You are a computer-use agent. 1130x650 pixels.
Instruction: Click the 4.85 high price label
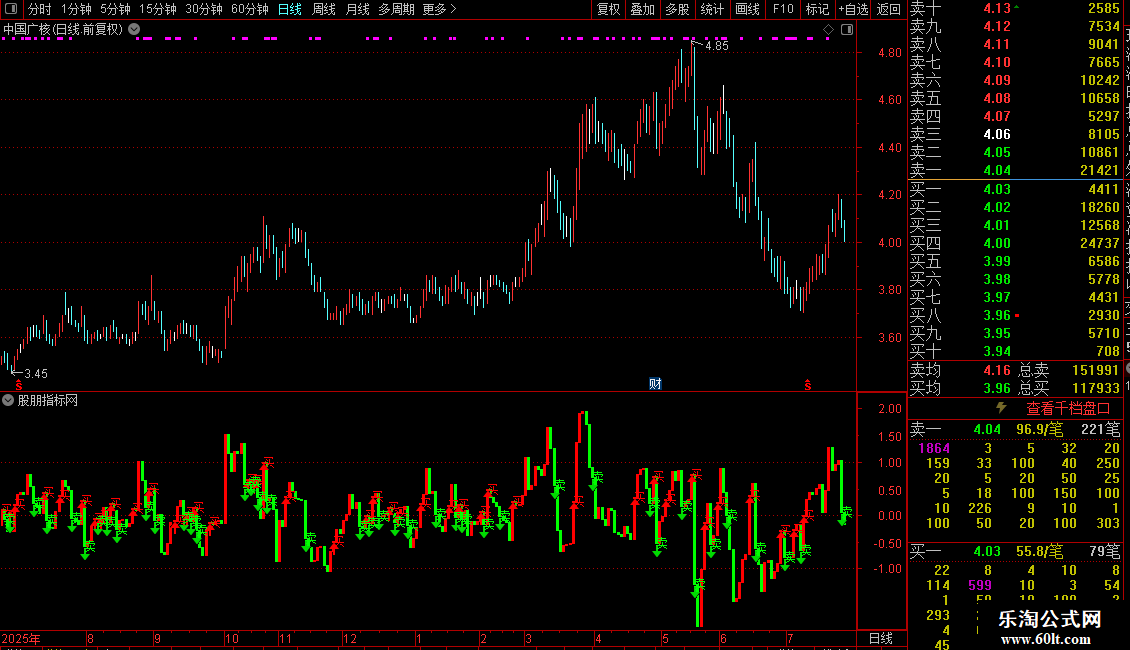pos(716,45)
